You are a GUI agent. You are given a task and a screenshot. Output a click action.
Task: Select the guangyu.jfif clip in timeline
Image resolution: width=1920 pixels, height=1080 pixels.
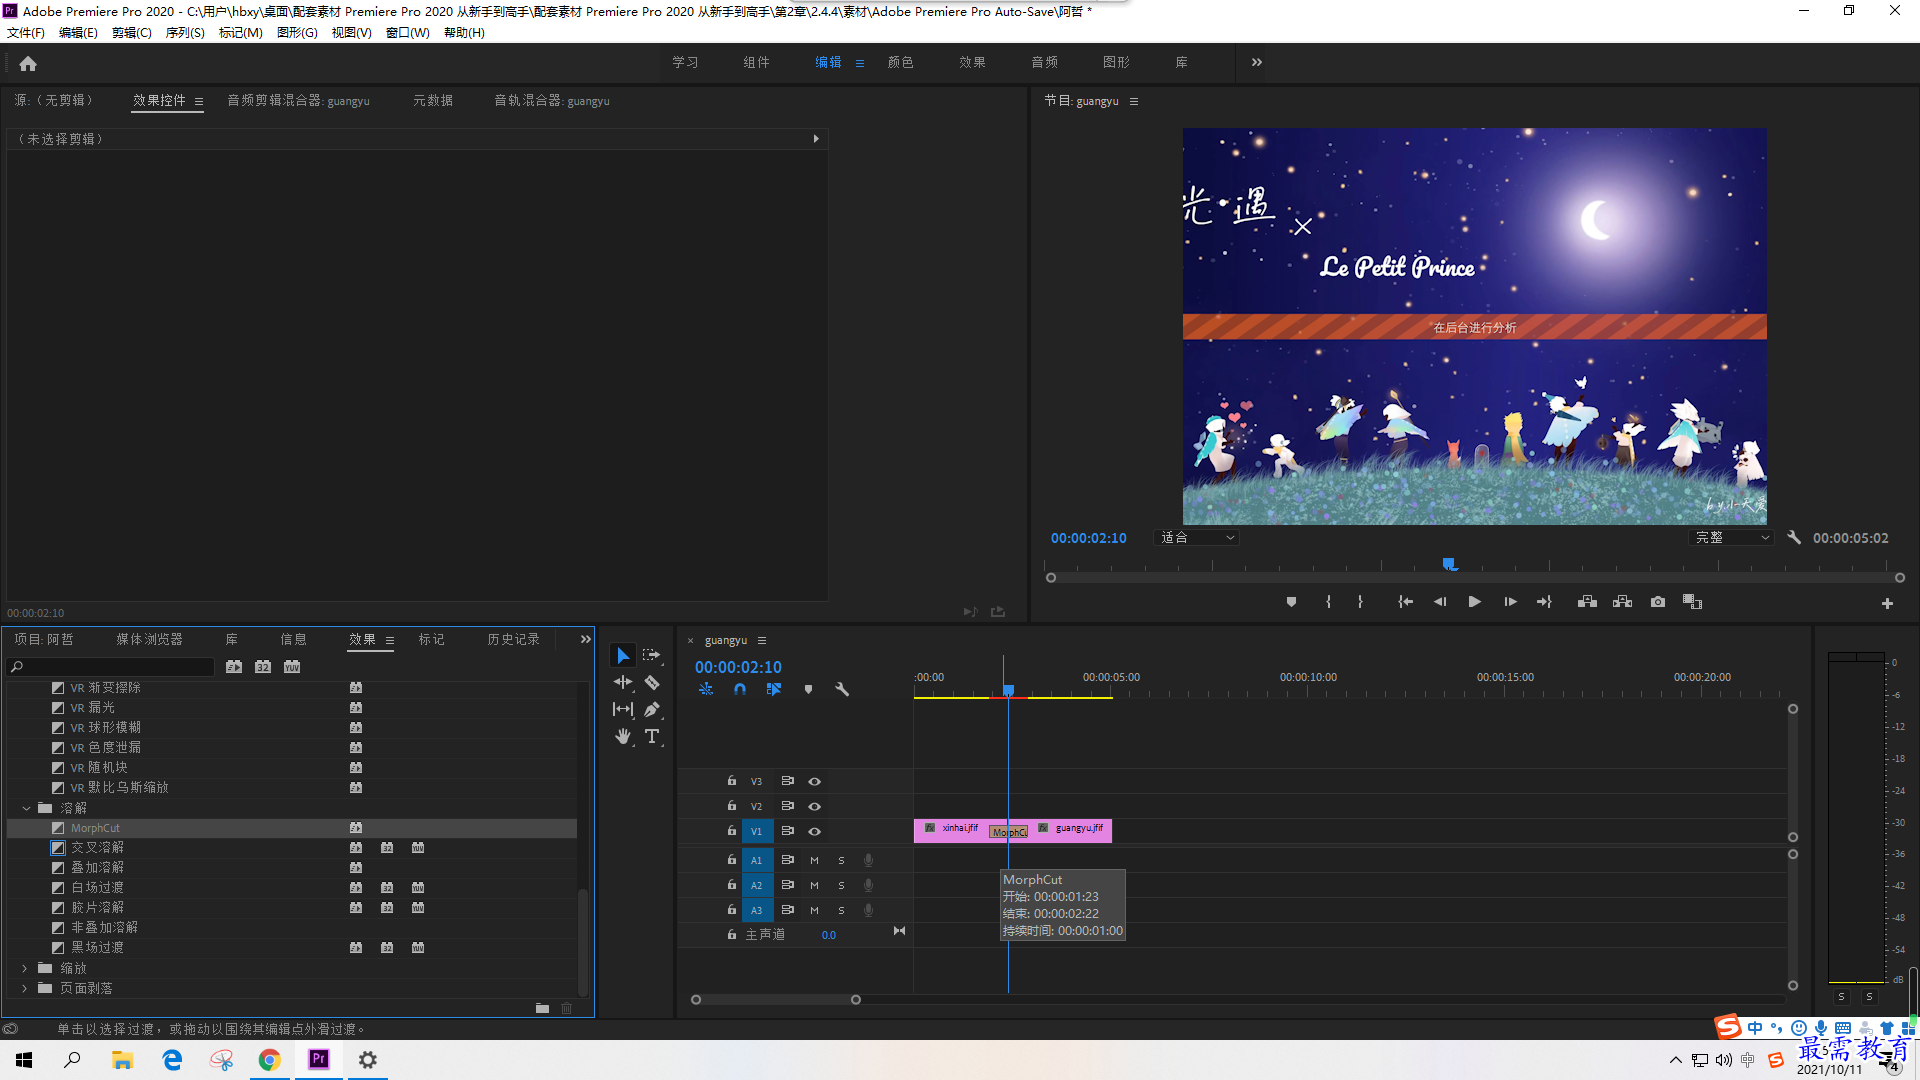coord(1071,830)
